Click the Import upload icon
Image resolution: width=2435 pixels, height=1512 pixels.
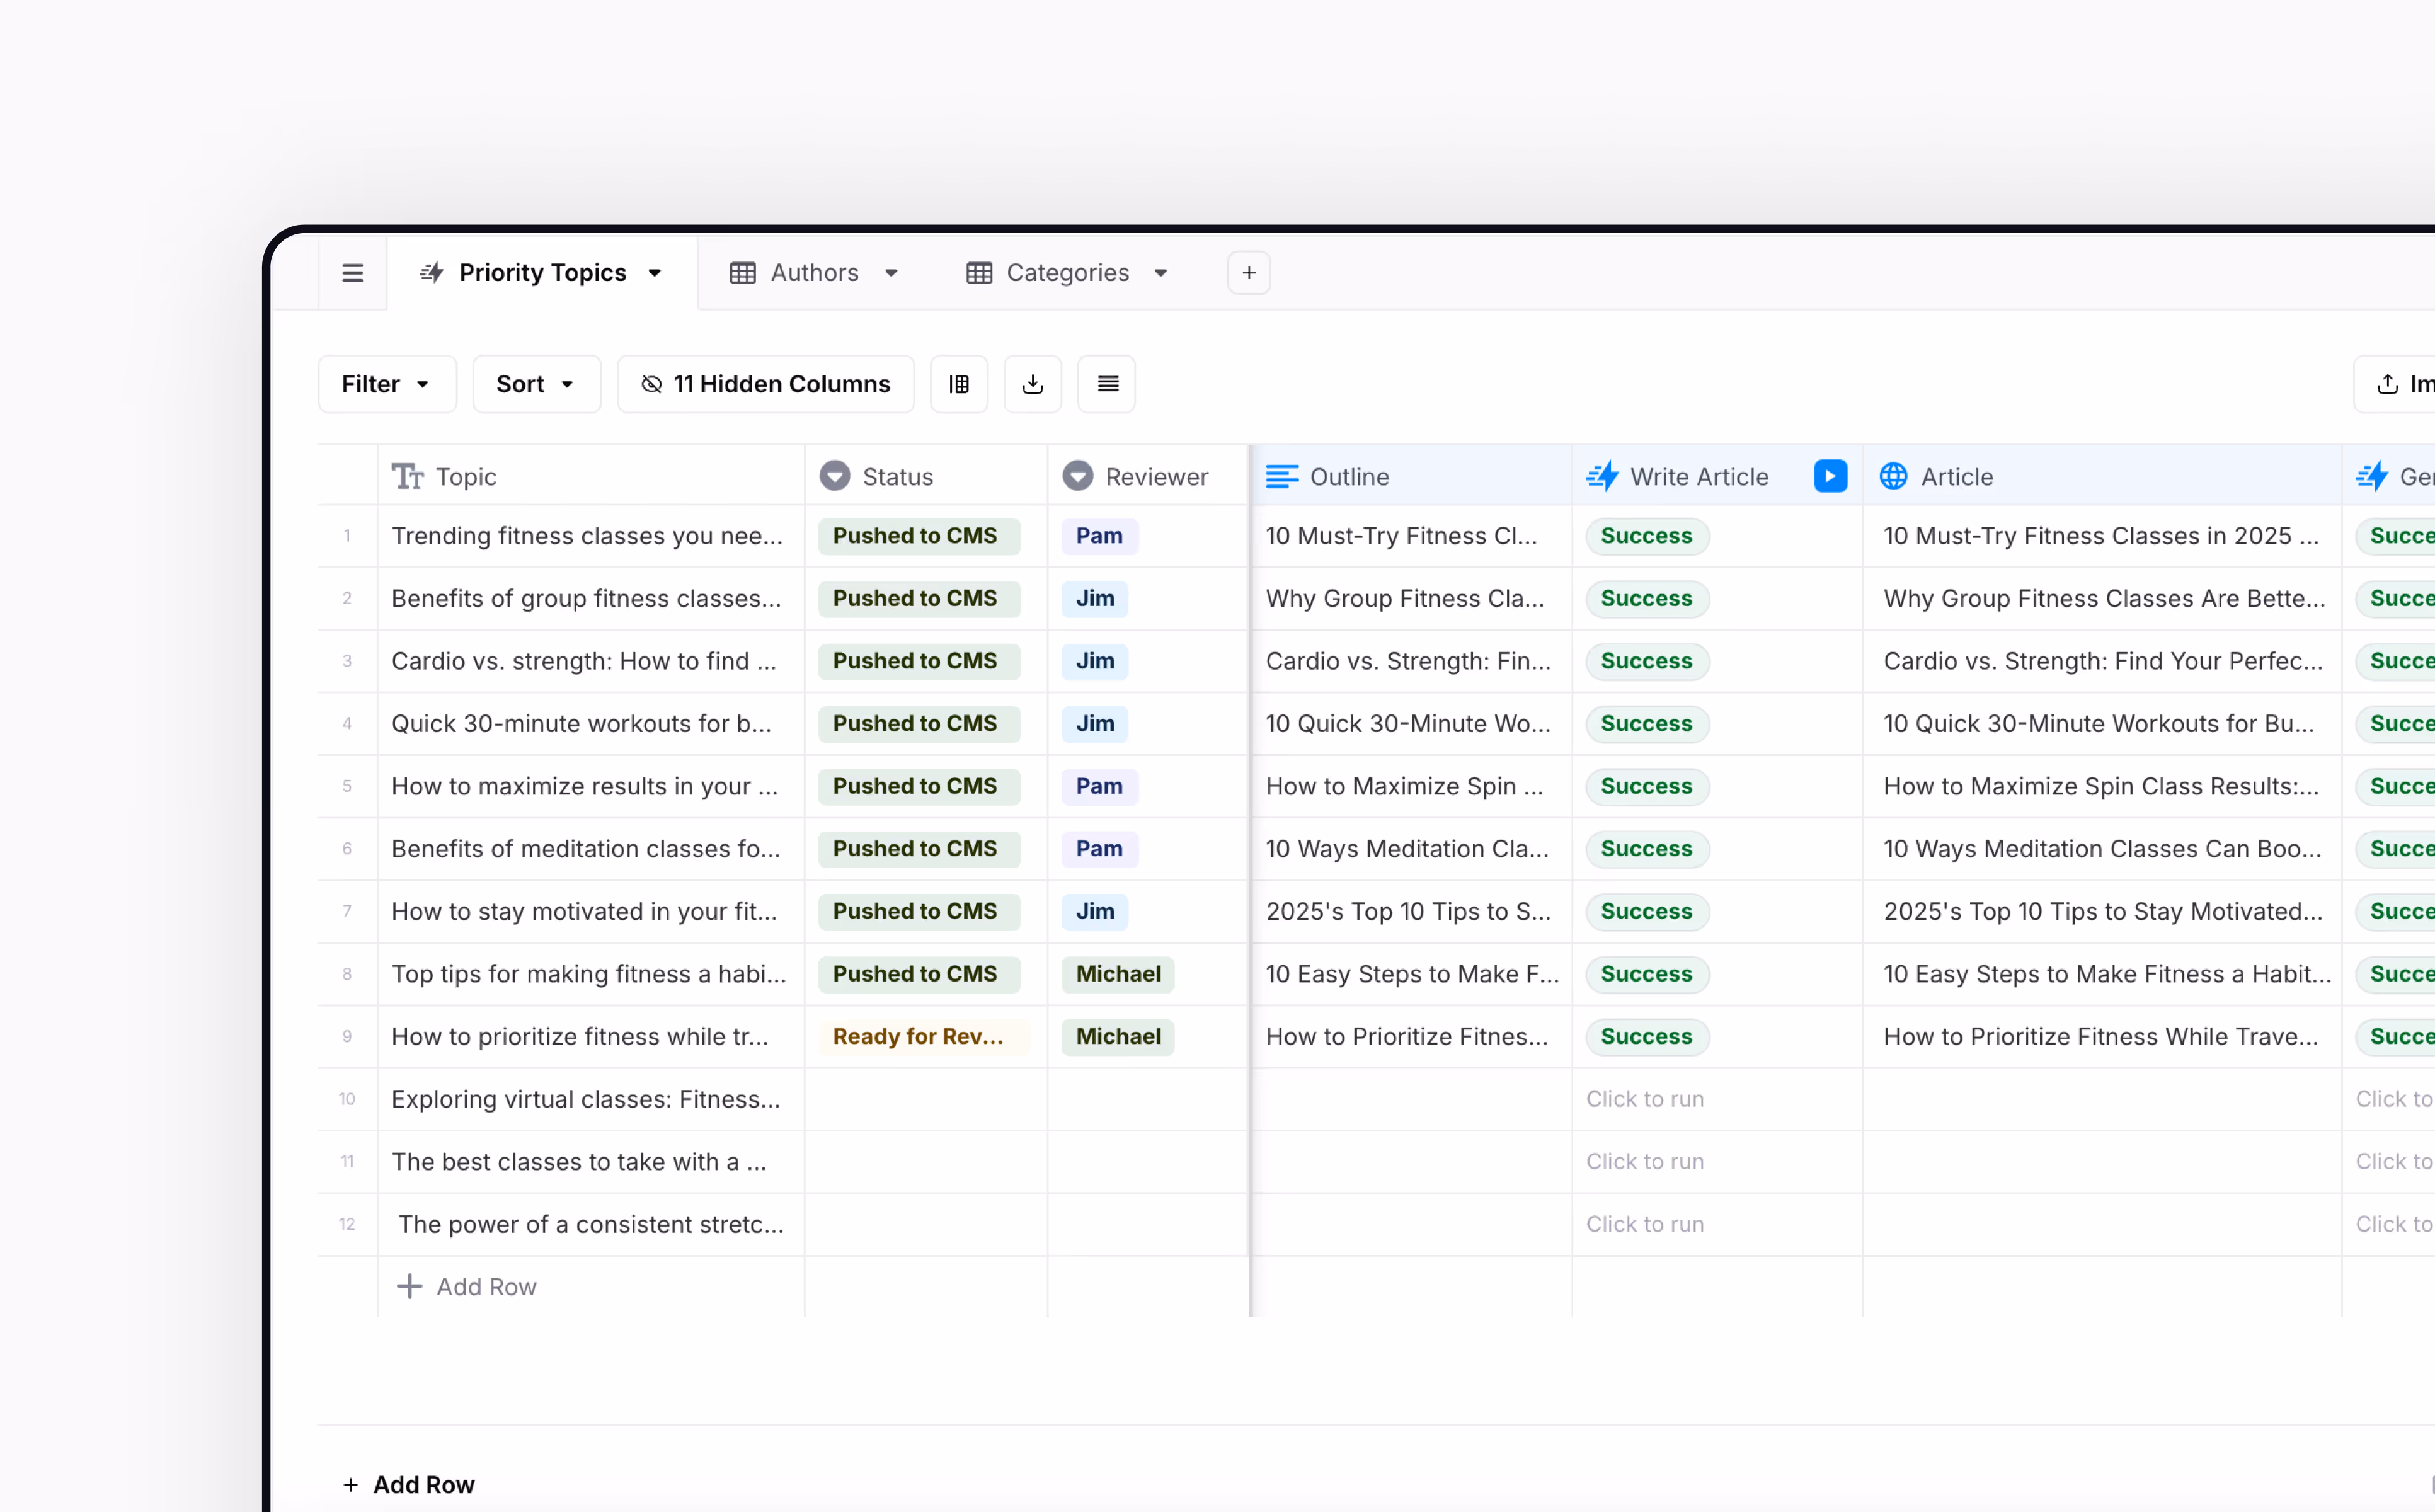pos(2387,384)
